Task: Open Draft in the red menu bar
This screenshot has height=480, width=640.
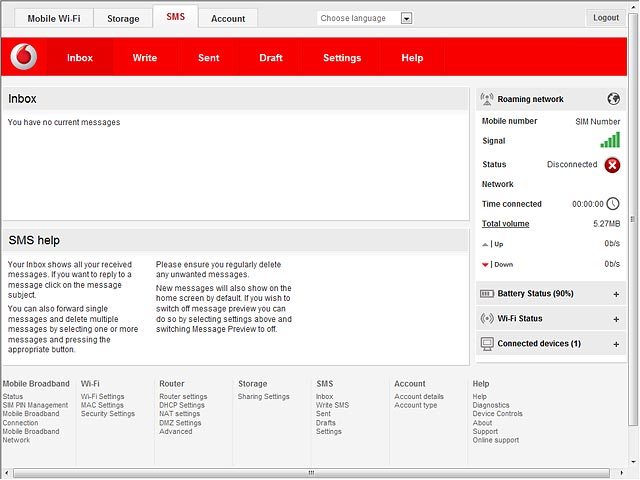Action: pyautogui.click(x=271, y=58)
